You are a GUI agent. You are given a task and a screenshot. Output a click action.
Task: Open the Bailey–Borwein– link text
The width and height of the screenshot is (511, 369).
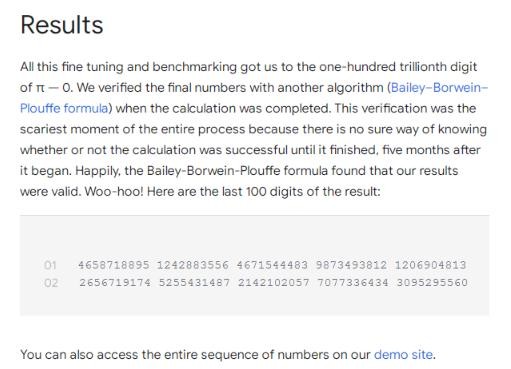tap(439, 88)
